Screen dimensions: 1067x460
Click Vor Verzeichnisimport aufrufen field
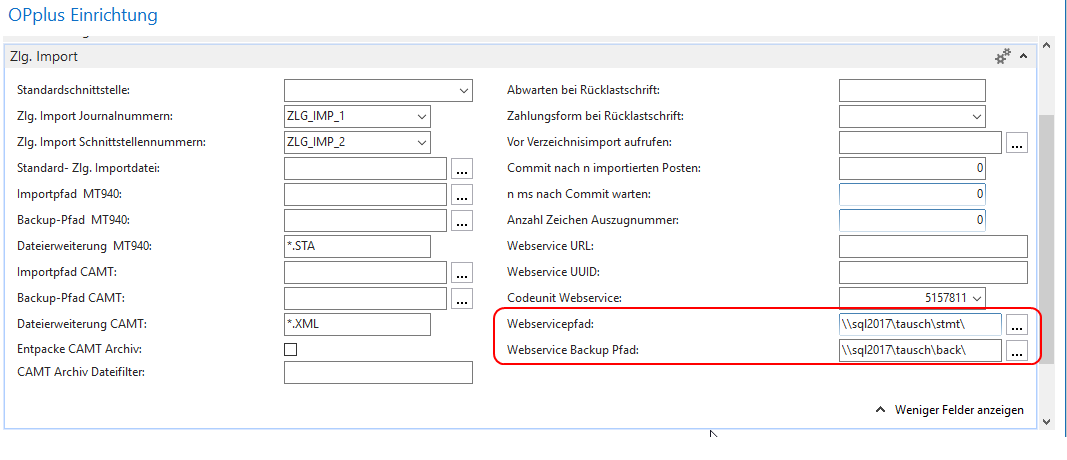[920, 142]
